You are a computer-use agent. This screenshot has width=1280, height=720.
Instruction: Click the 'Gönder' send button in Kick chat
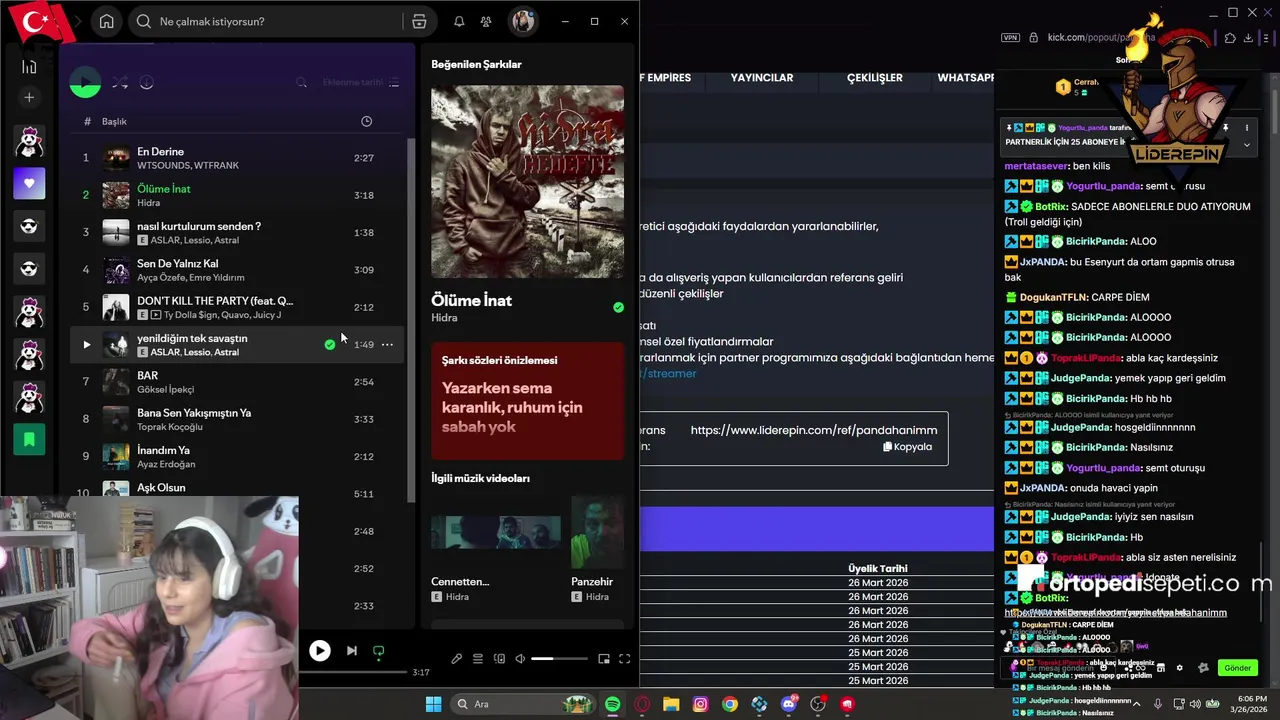1237,668
